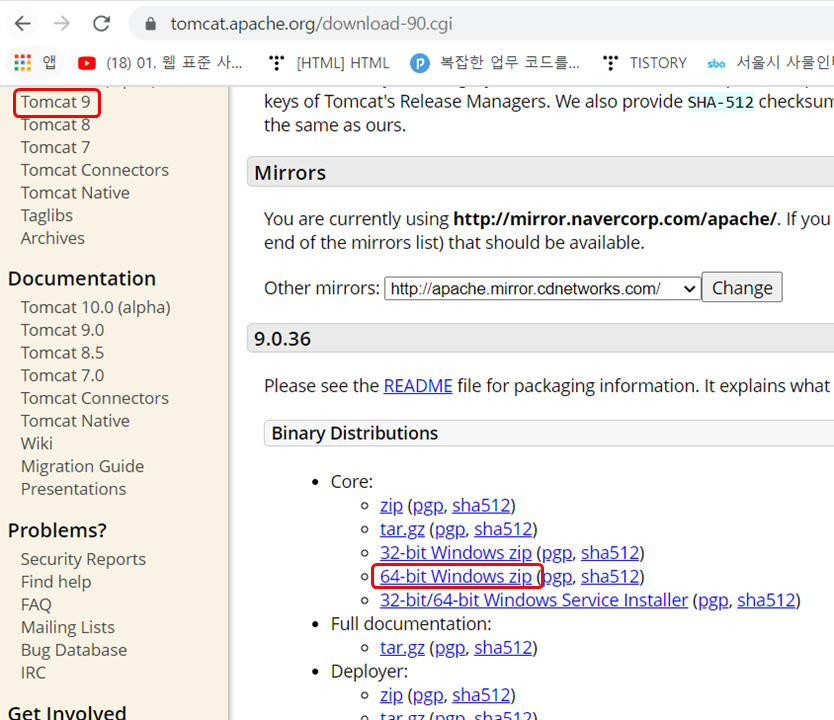Image resolution: width=834 pixels, height=720 pixels.
Task: Download Full documentation tar.gz
Action: pos(402,648)
